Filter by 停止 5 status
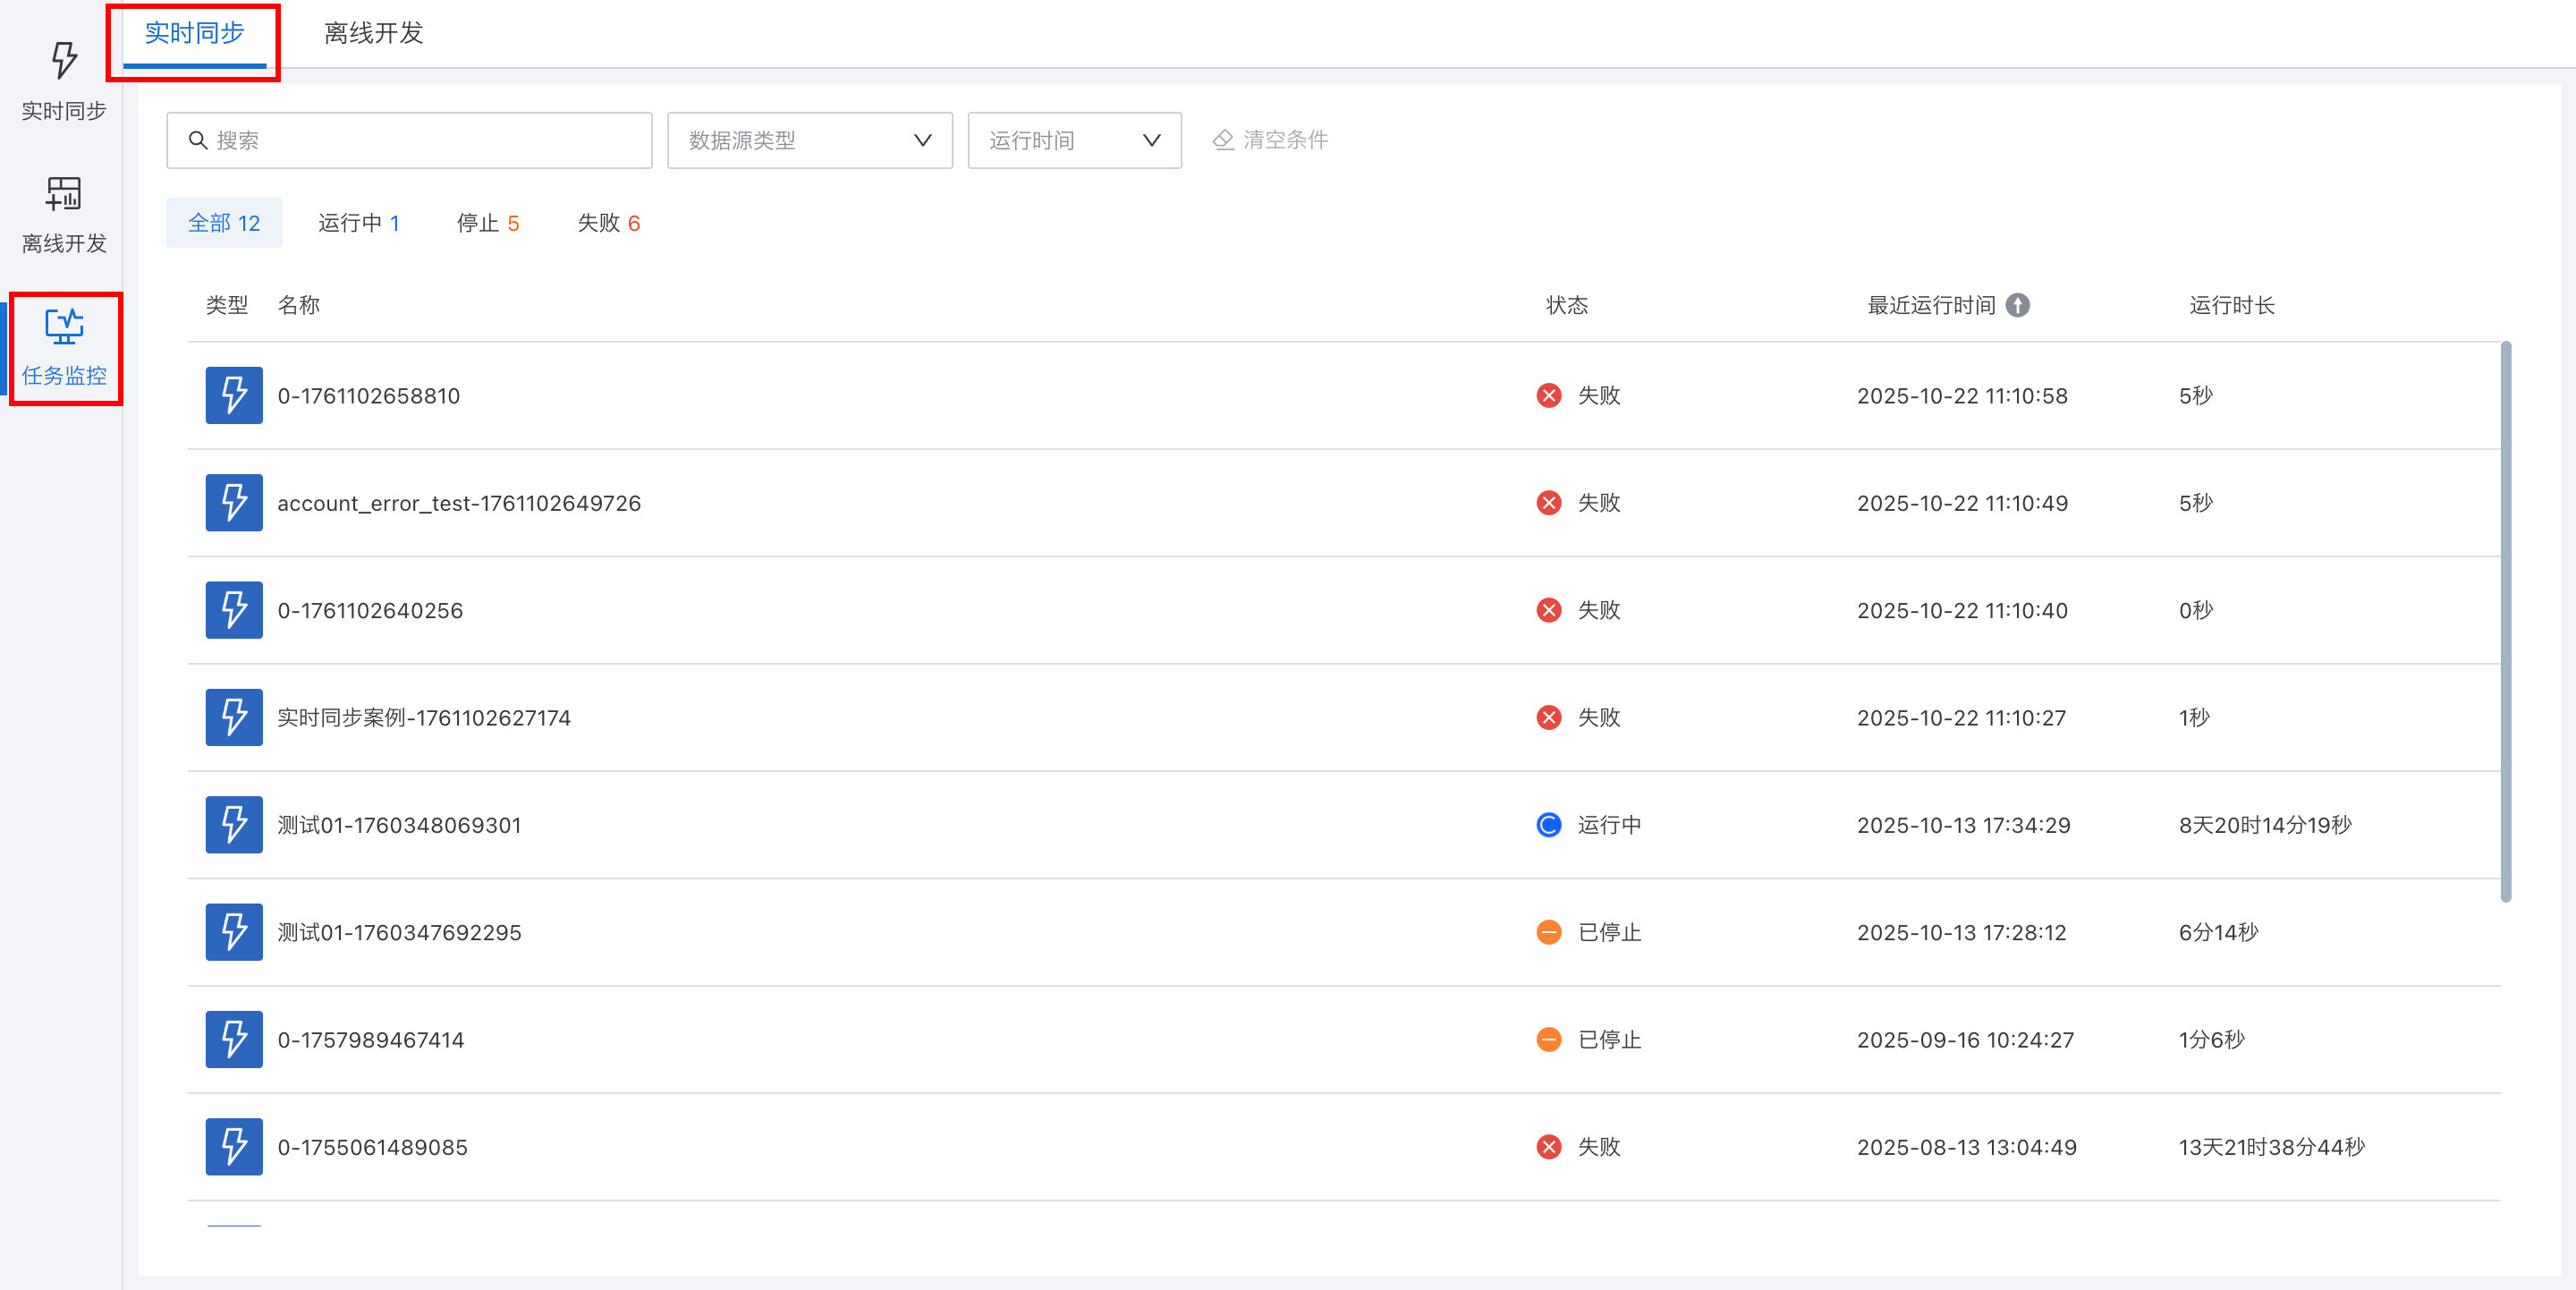 tap(487, 223)
